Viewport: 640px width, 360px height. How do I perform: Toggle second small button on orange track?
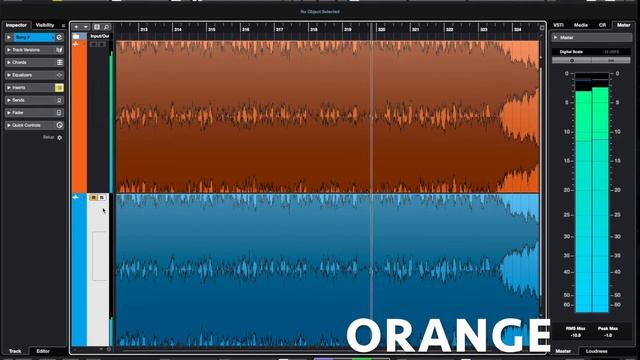click(x=102, y=44)
